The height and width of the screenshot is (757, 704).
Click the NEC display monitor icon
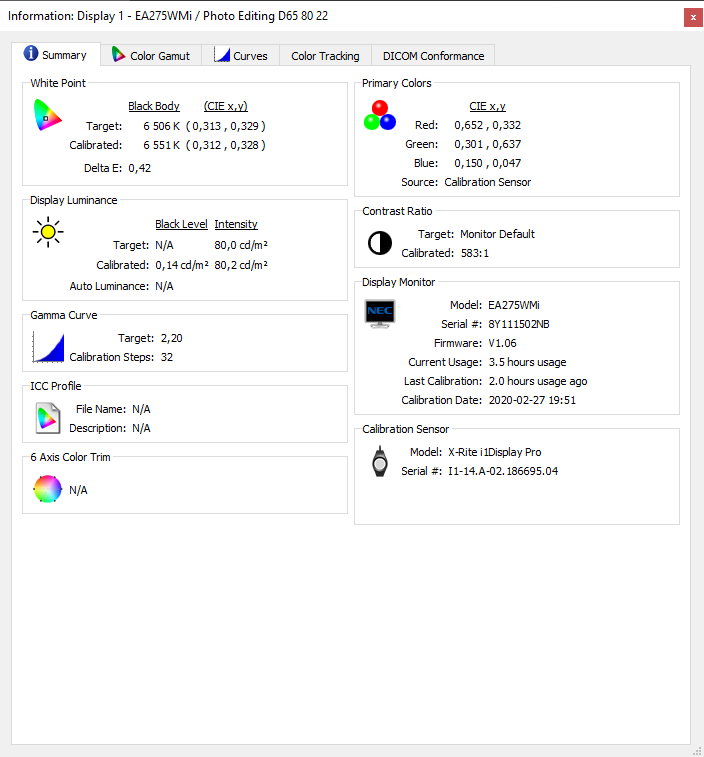[380, 312]
